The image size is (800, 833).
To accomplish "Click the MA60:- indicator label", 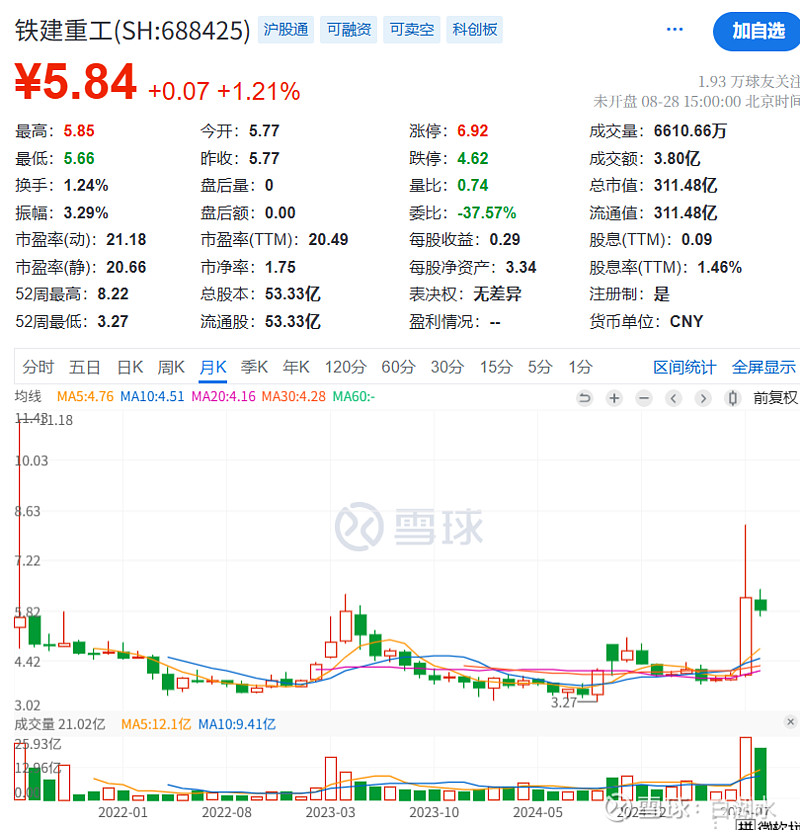I will pos(354,396).
